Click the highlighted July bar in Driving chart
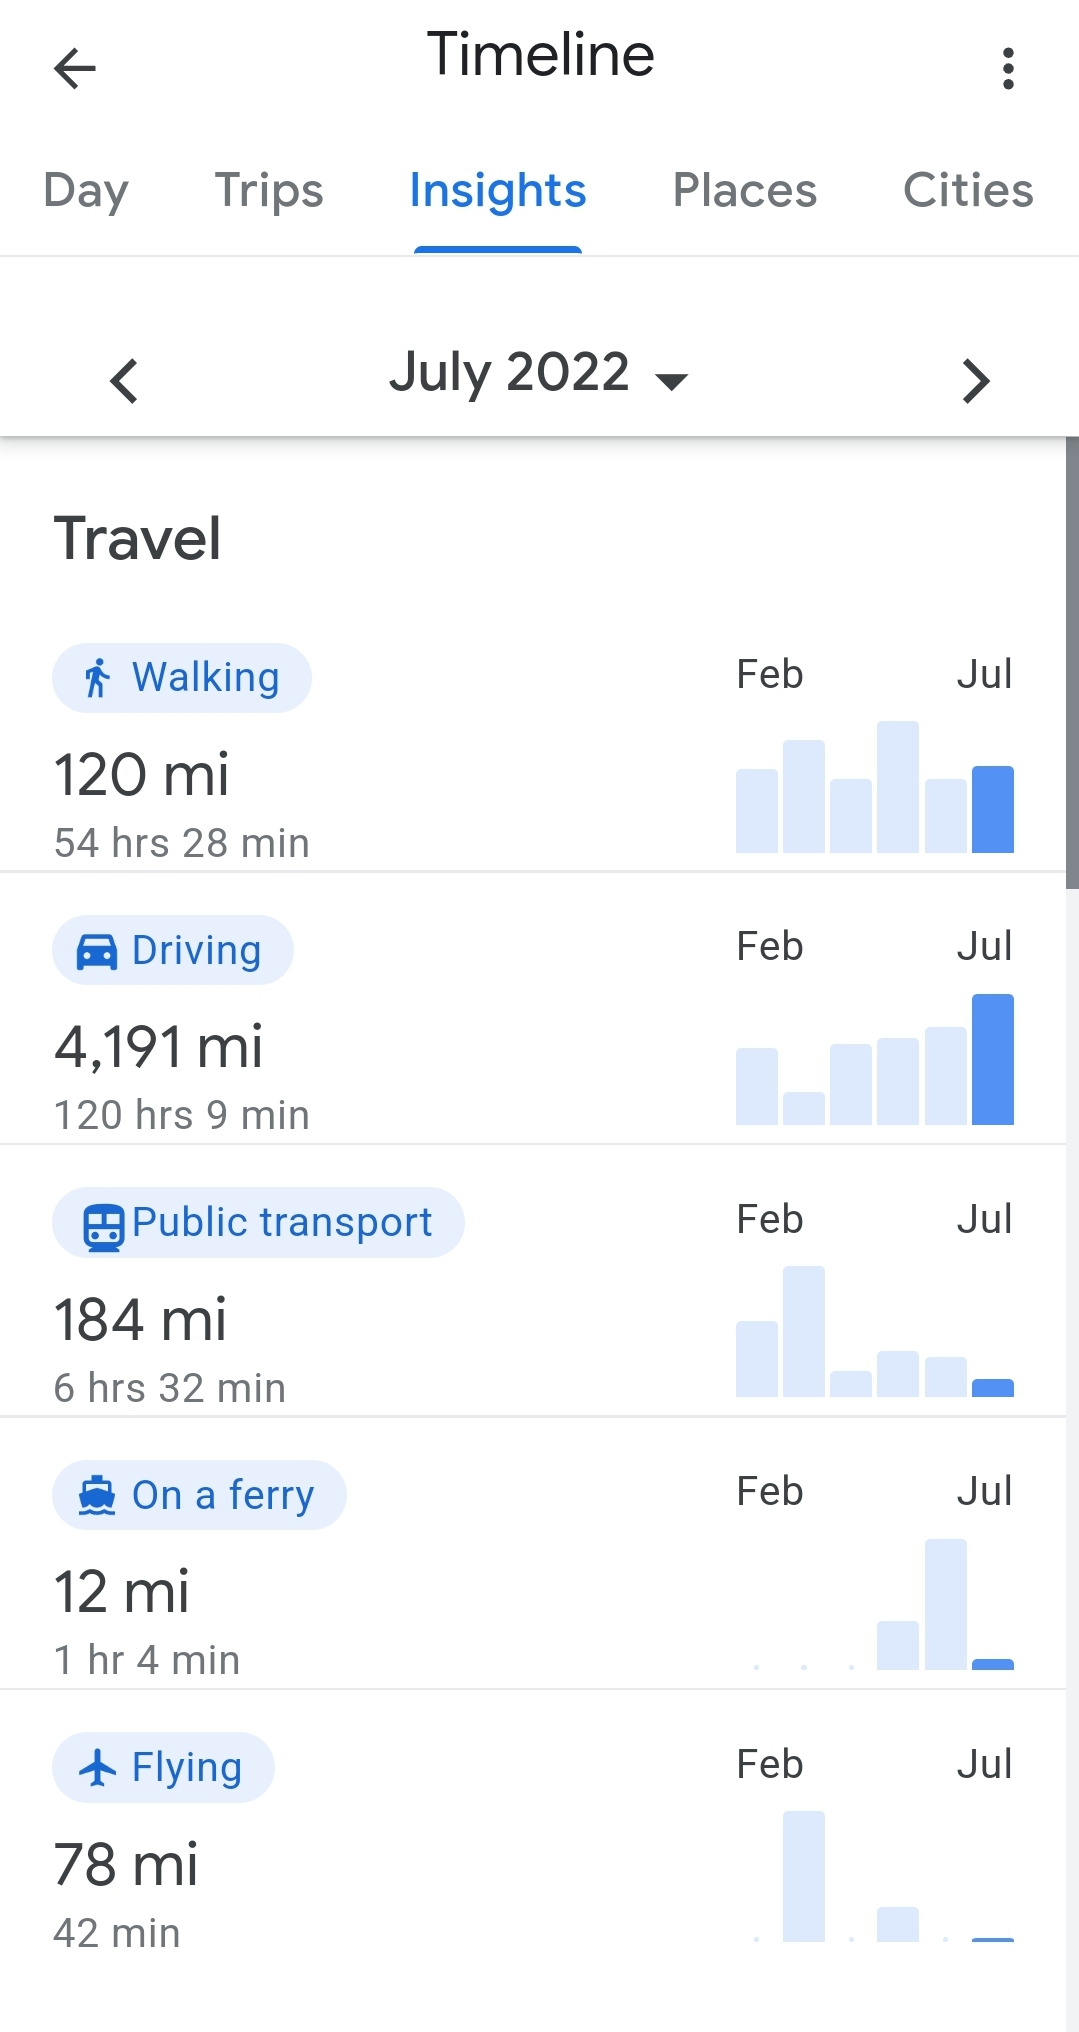This screenshot has width=1079, height=2032. (x=992, y=1060)
